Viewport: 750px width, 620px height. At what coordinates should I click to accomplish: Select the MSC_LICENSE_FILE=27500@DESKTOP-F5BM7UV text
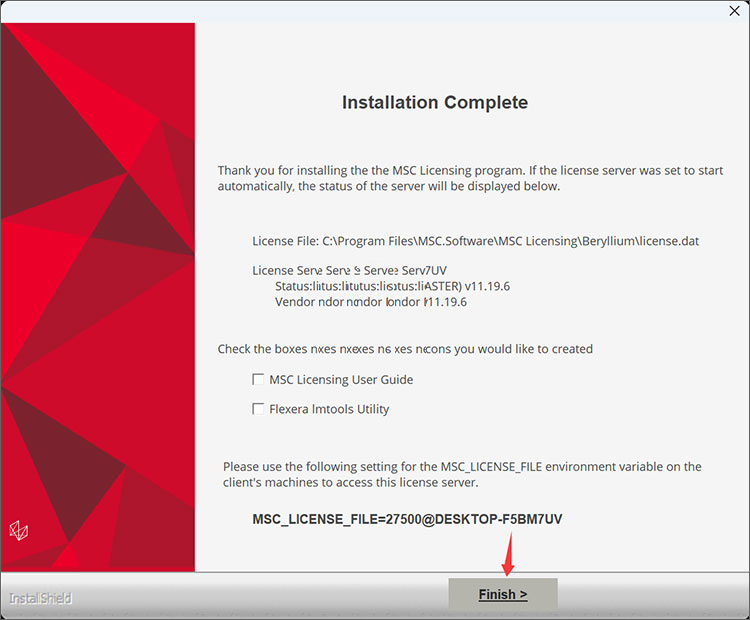pos(407,519)
